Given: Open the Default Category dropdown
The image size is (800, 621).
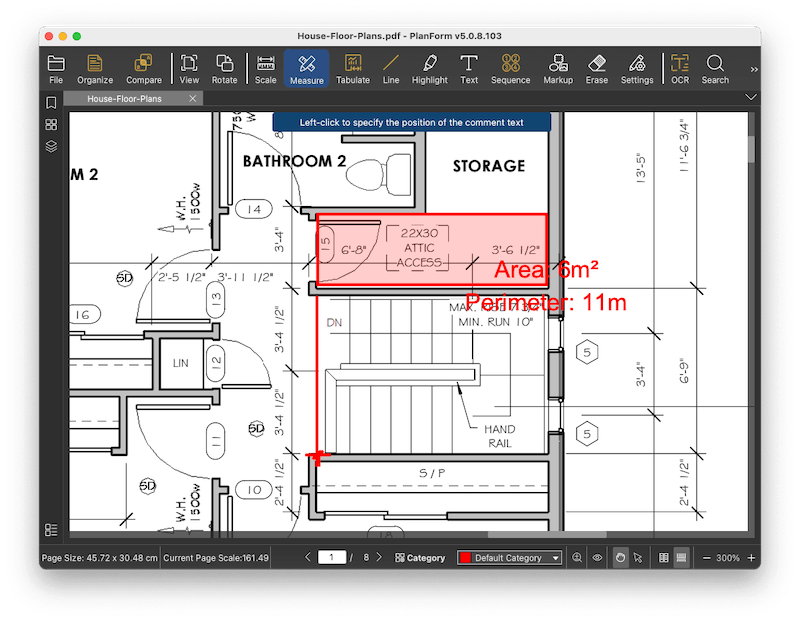Looking at the screenshot, I should coord(509,558).
